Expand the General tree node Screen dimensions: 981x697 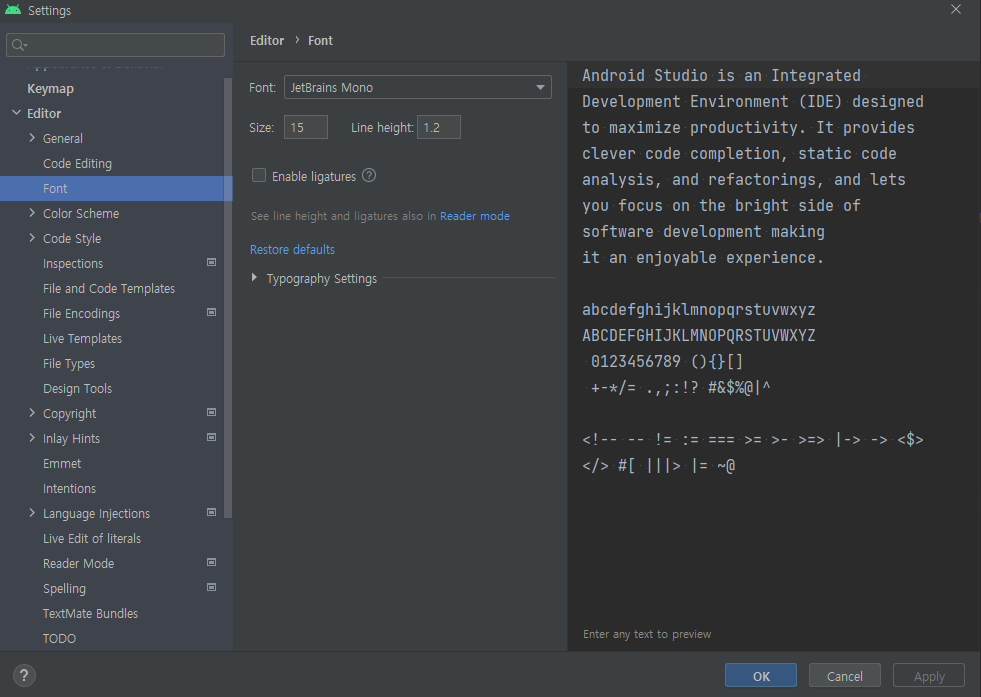point(32,138)
